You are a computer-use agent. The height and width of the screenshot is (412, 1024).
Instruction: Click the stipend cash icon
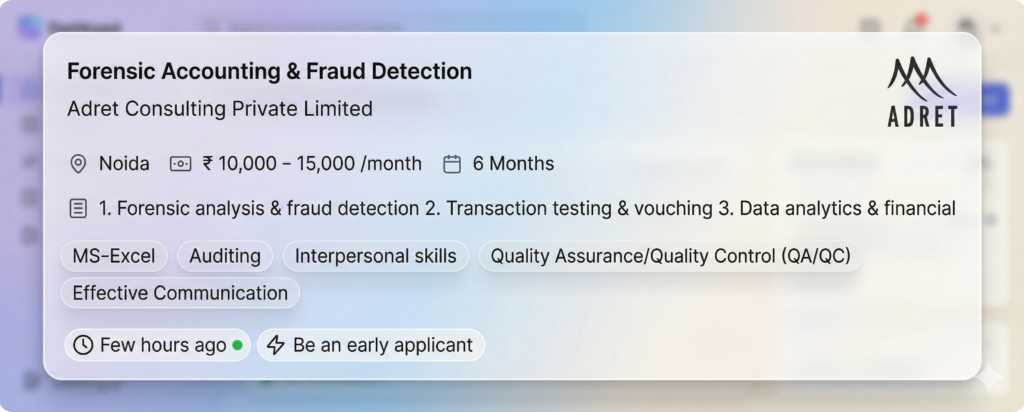click(x=180, y=164)
